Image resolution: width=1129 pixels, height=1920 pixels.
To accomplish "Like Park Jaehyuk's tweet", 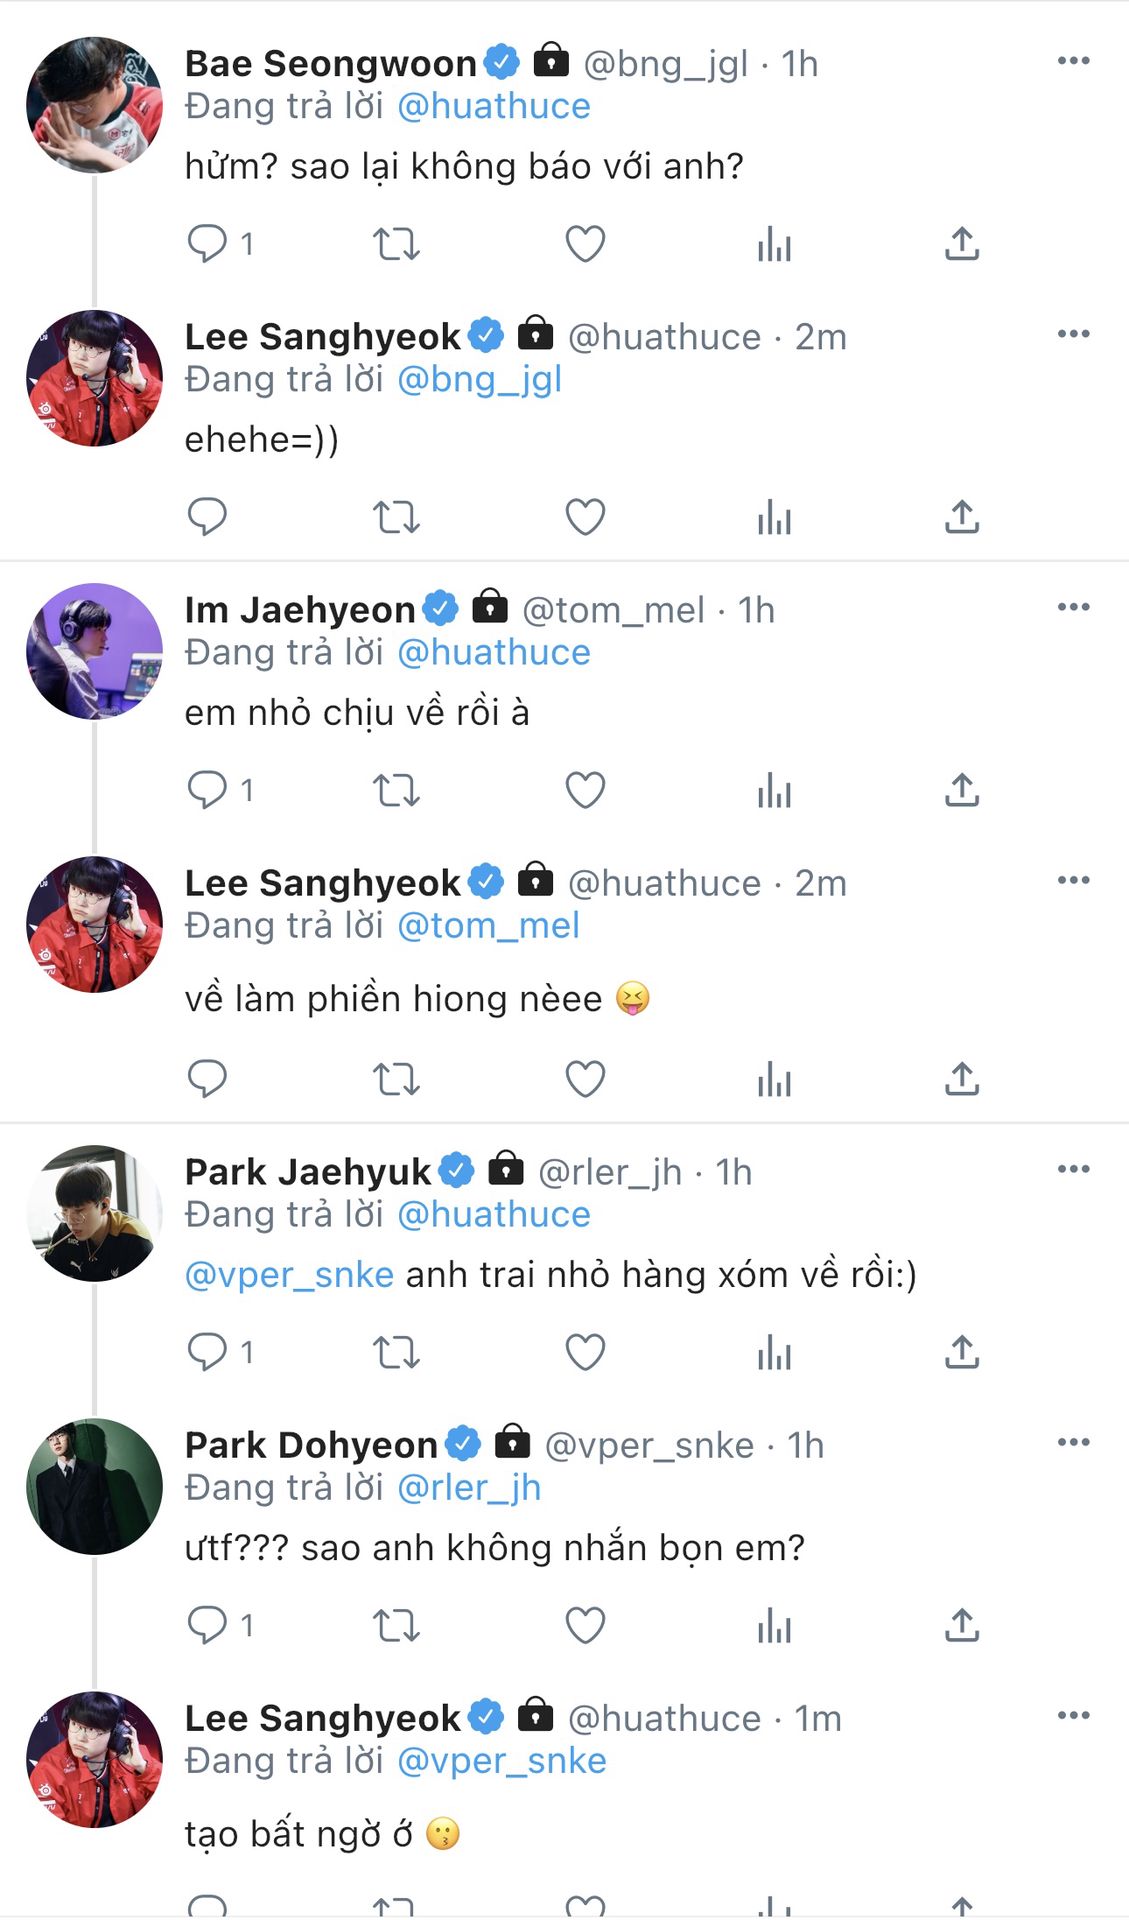I will tap(585, 1352).
